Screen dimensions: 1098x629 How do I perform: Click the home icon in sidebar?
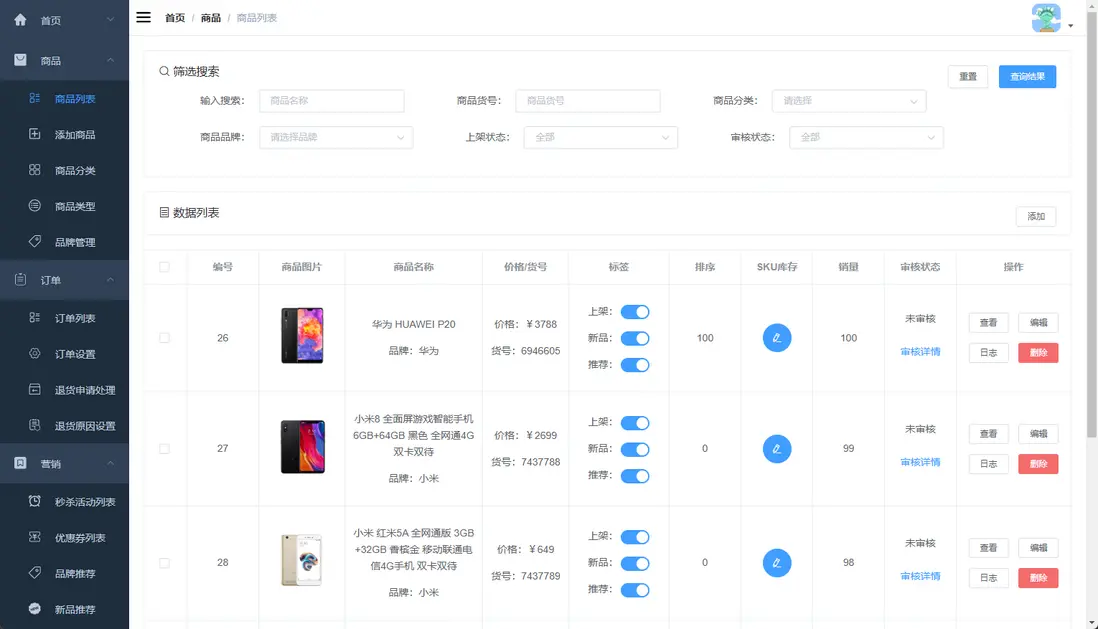[x=20, y=20]
